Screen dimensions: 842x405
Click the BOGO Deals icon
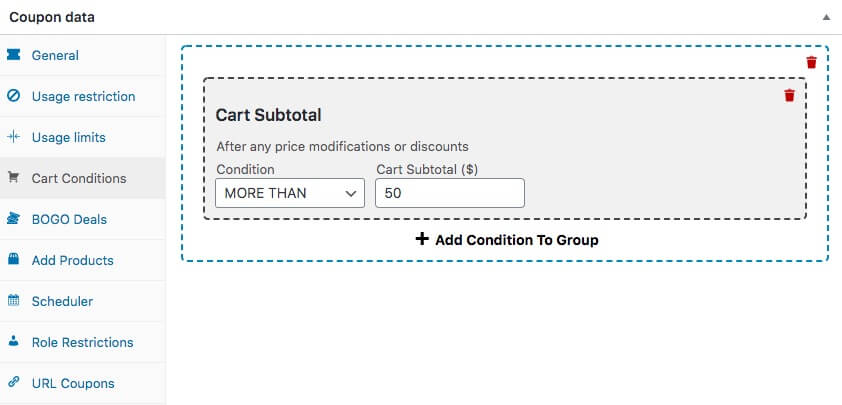(14, 219)
